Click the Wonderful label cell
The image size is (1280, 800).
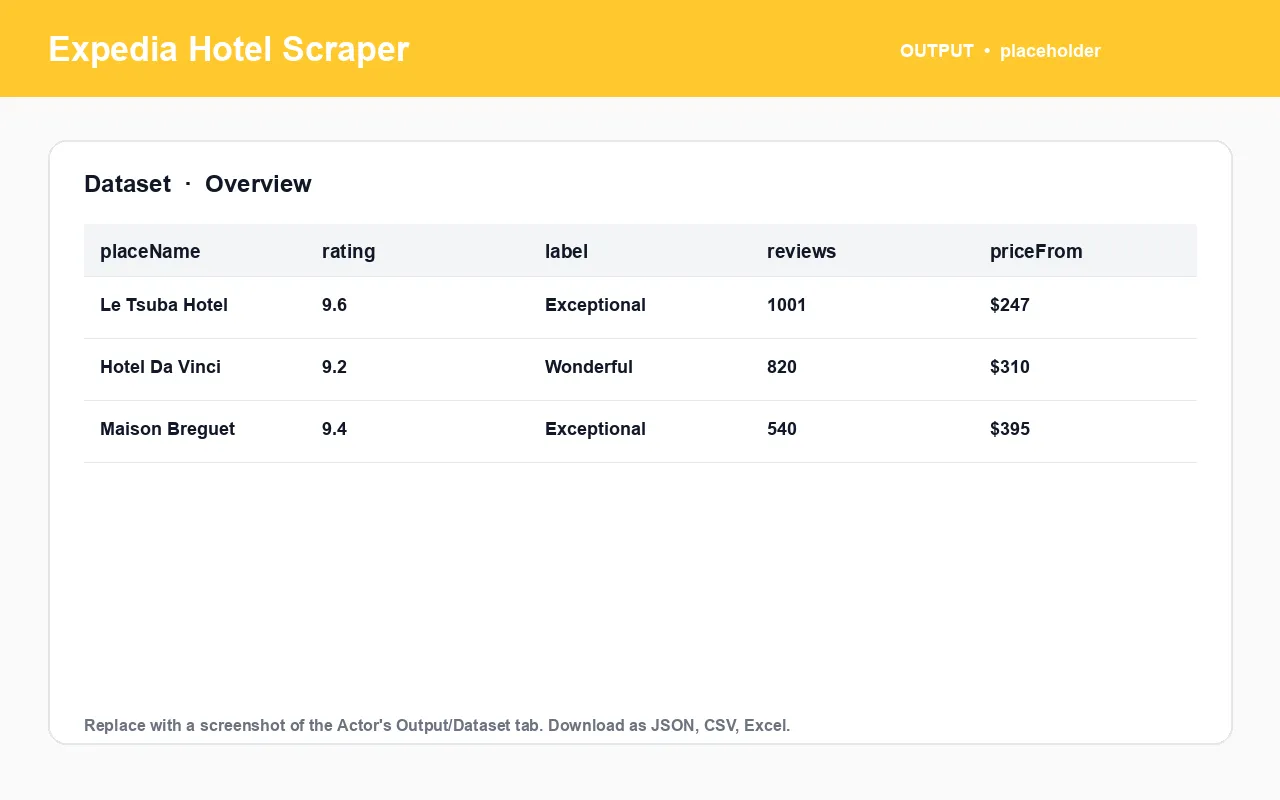pyautogui.click(x=588, y=367)
